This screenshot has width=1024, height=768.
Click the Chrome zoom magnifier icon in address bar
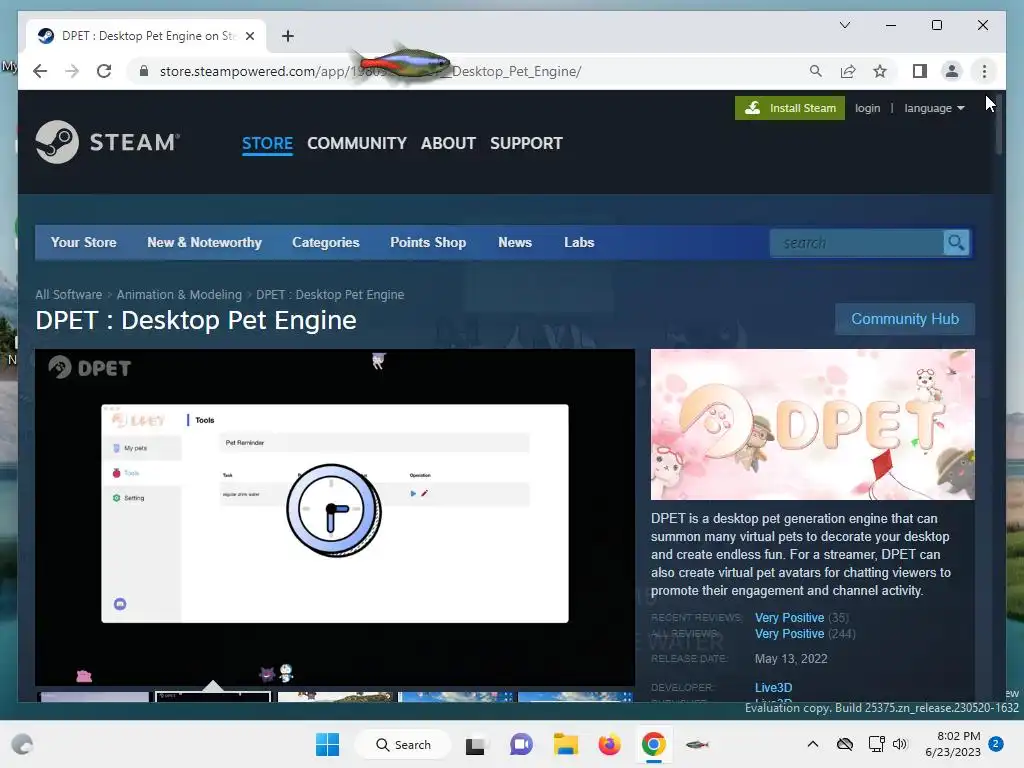pyautogui.click(x=816, y=71)
